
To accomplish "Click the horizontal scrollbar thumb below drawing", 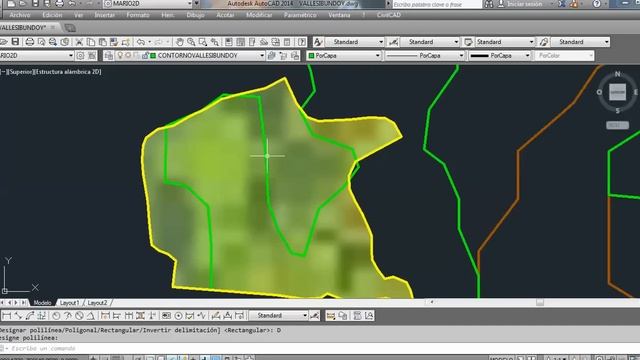I will pyautogui.click(x=540, y=302).
